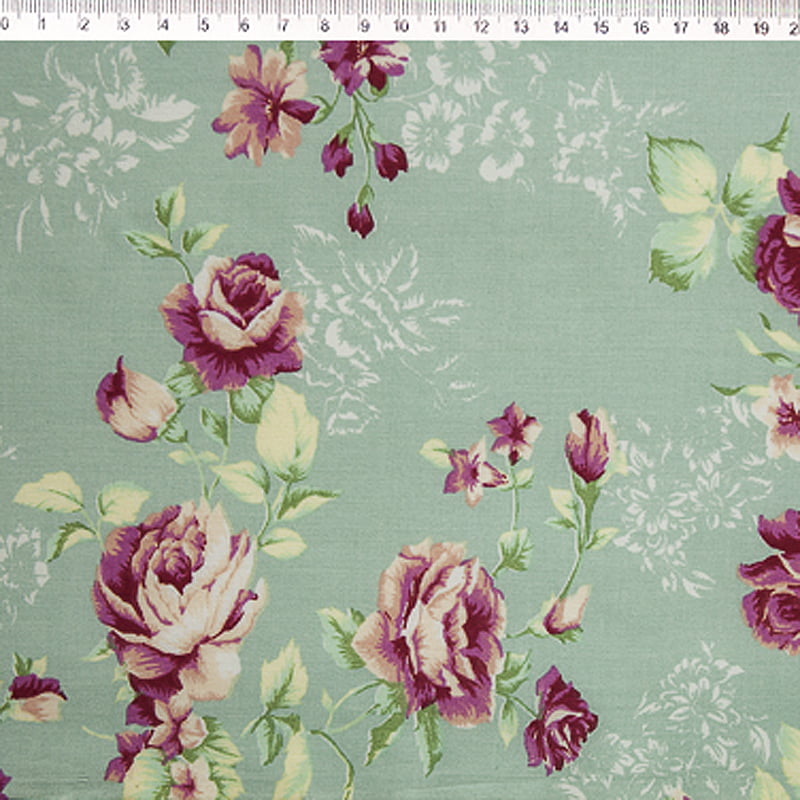The height and width of the screenshot is (800, 800).
Task: Click the number 3 on the ruler
Action: [x=123, y=24]
